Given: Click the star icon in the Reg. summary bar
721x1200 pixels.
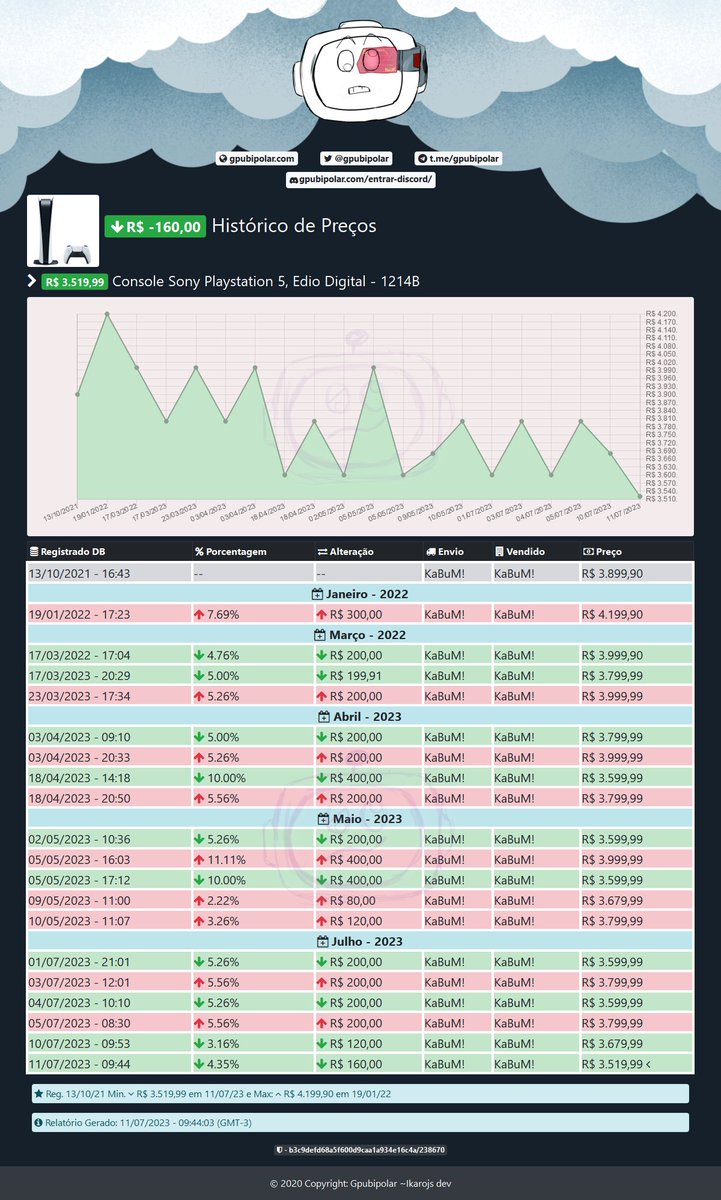Looking at the screenshot, I should pyautogui.click(x=39, y=1094).
